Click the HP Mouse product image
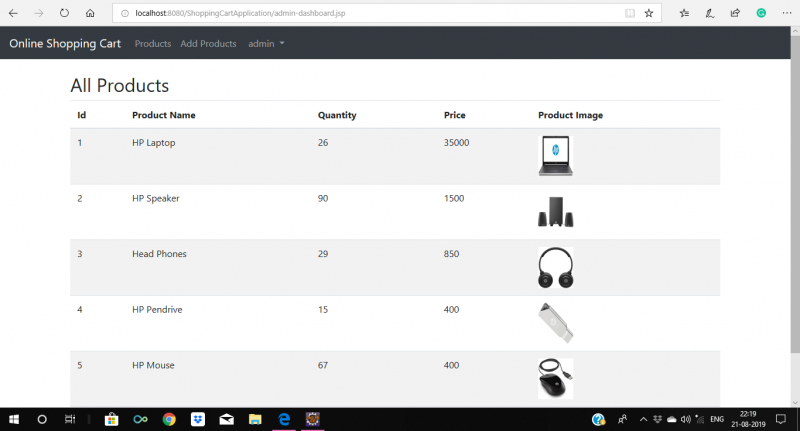The width and height of the screenshot is (800, 431). click(556, 378)
